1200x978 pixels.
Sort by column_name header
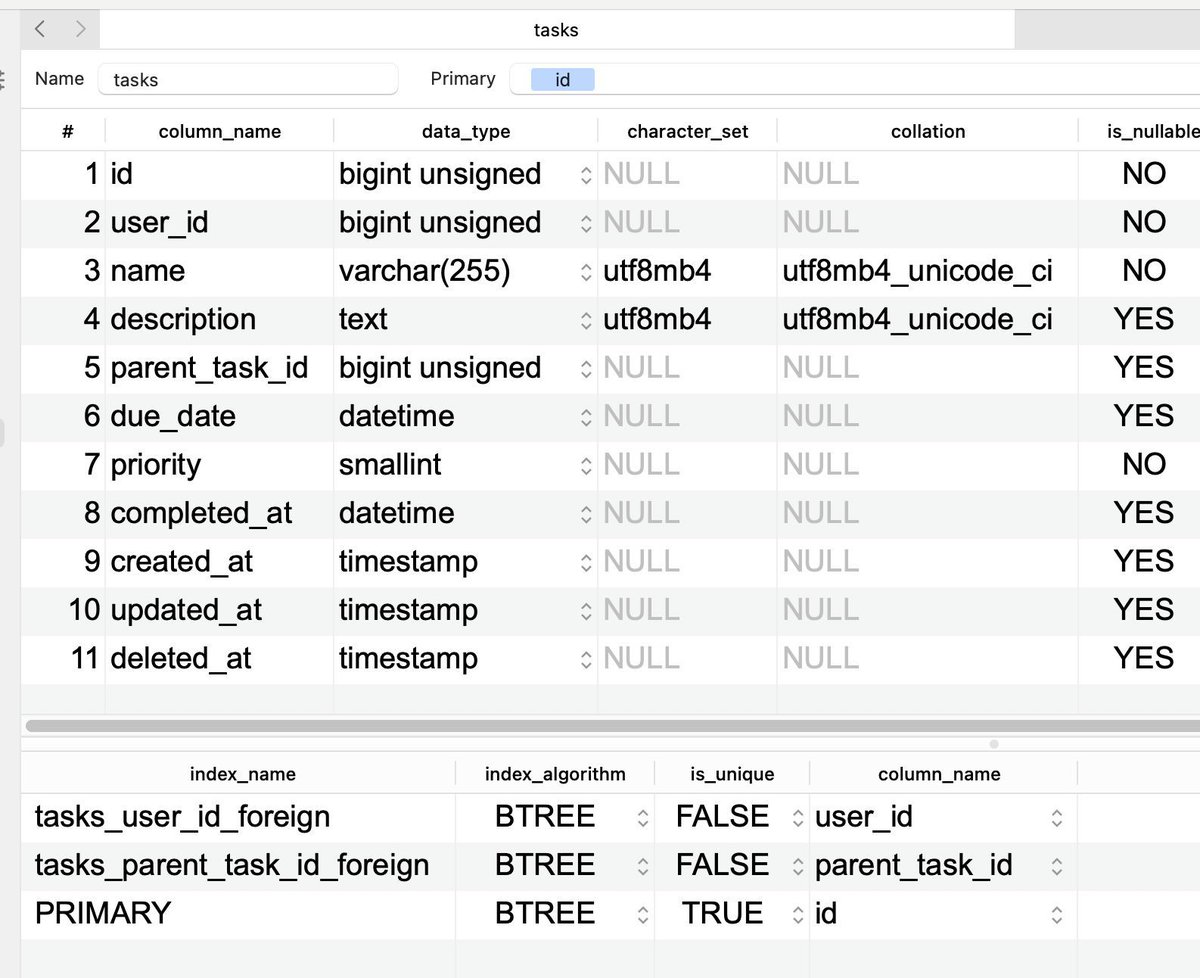pyautogui.click(x=220, y=131)
